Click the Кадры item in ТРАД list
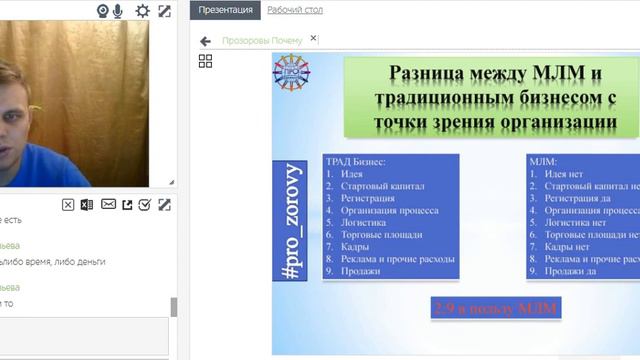The height and width of the screenshot is (360, 640). [355, 247]
